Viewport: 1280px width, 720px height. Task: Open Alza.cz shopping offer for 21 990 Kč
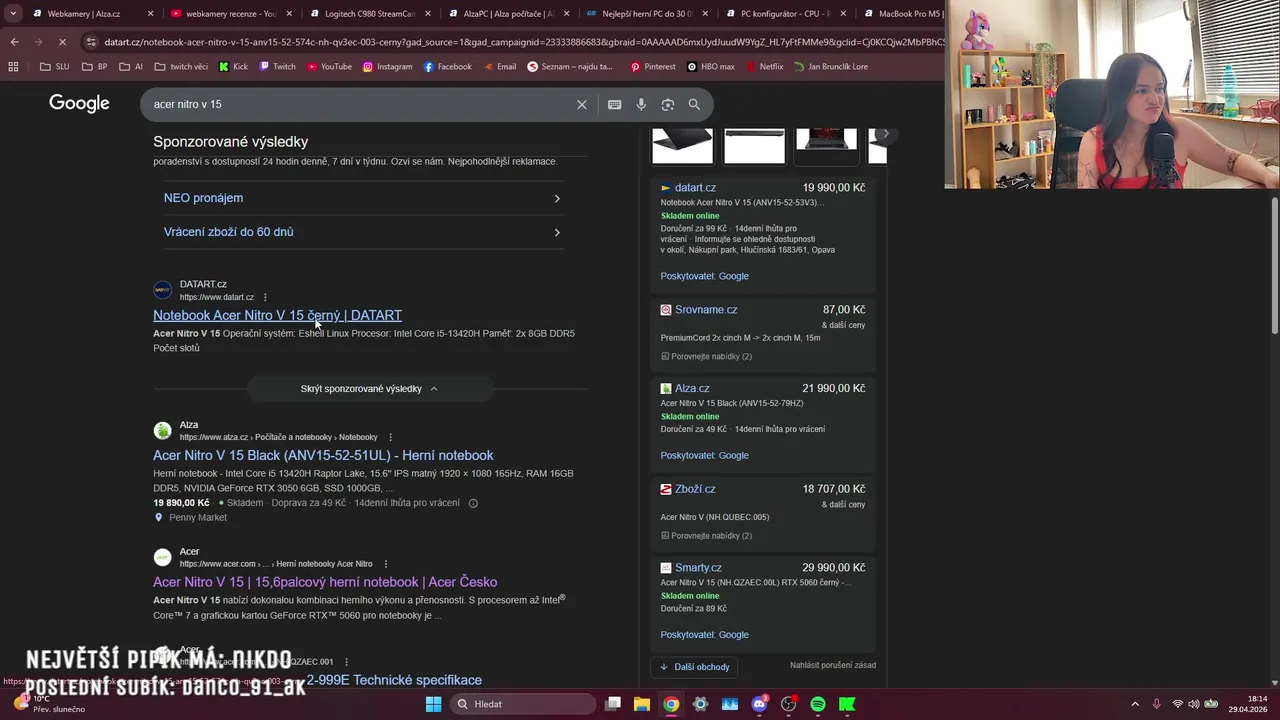coord(692,389)
